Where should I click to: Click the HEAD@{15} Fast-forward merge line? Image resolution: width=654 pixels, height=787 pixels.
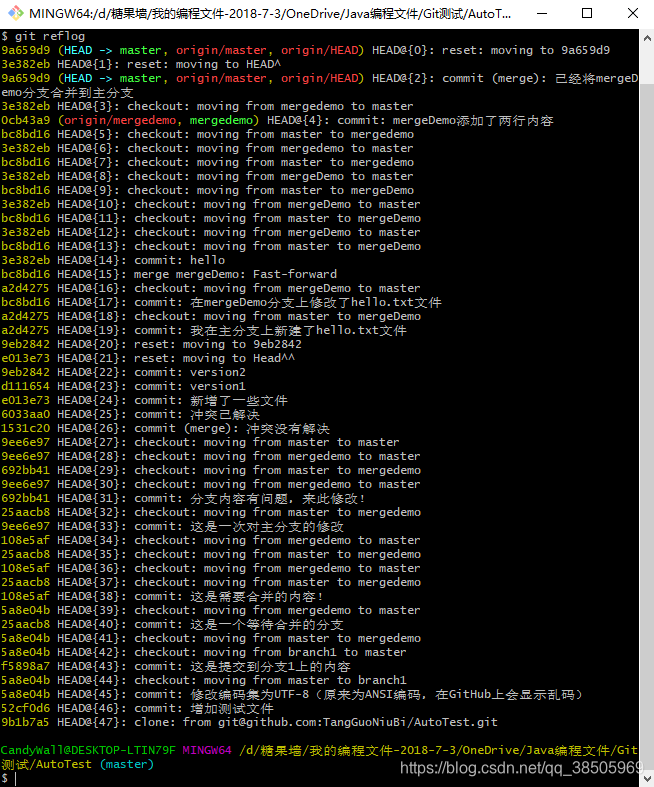coord(169,275)
